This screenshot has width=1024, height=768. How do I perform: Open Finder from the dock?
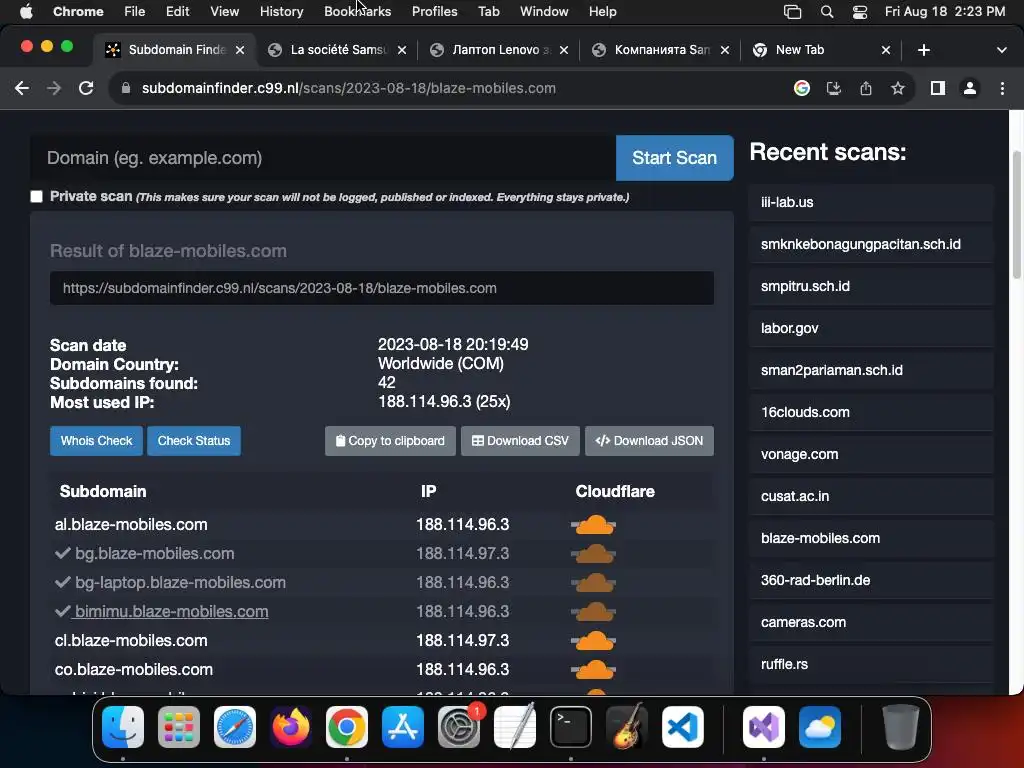(123, 727)
